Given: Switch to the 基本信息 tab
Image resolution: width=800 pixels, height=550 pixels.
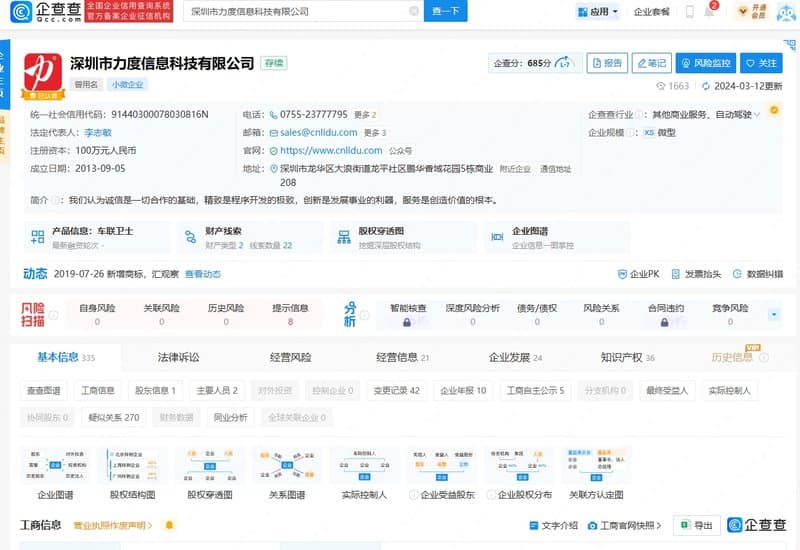Looking at the screenshot, I should [66, 357].
